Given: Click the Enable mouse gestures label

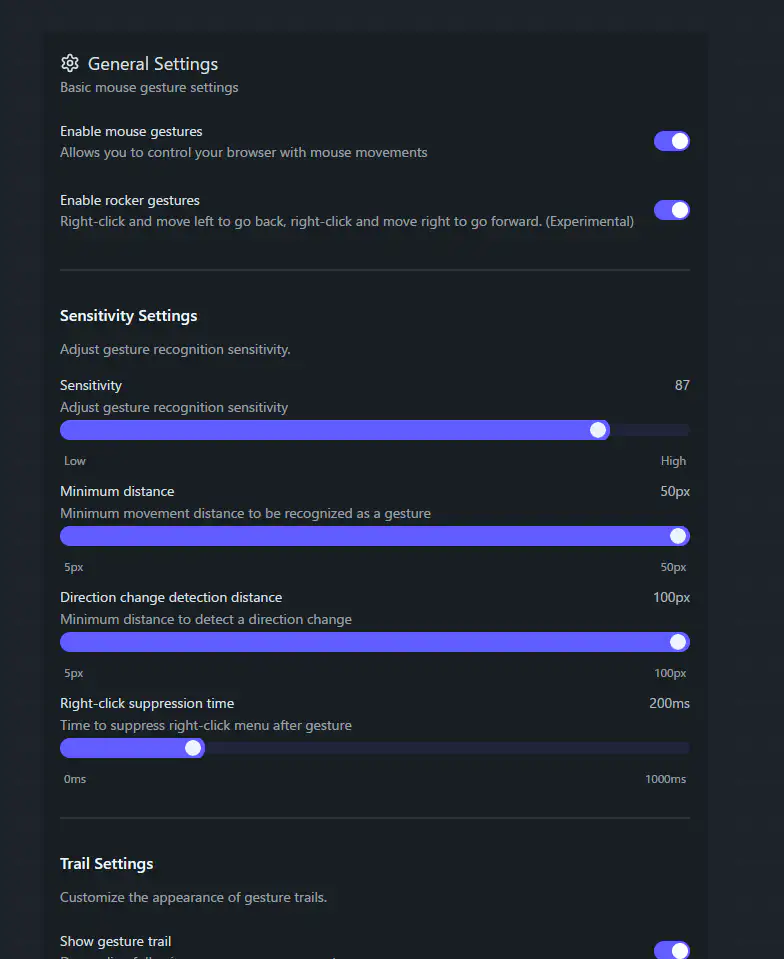Looking at the screenshot, I should [131, 131].
